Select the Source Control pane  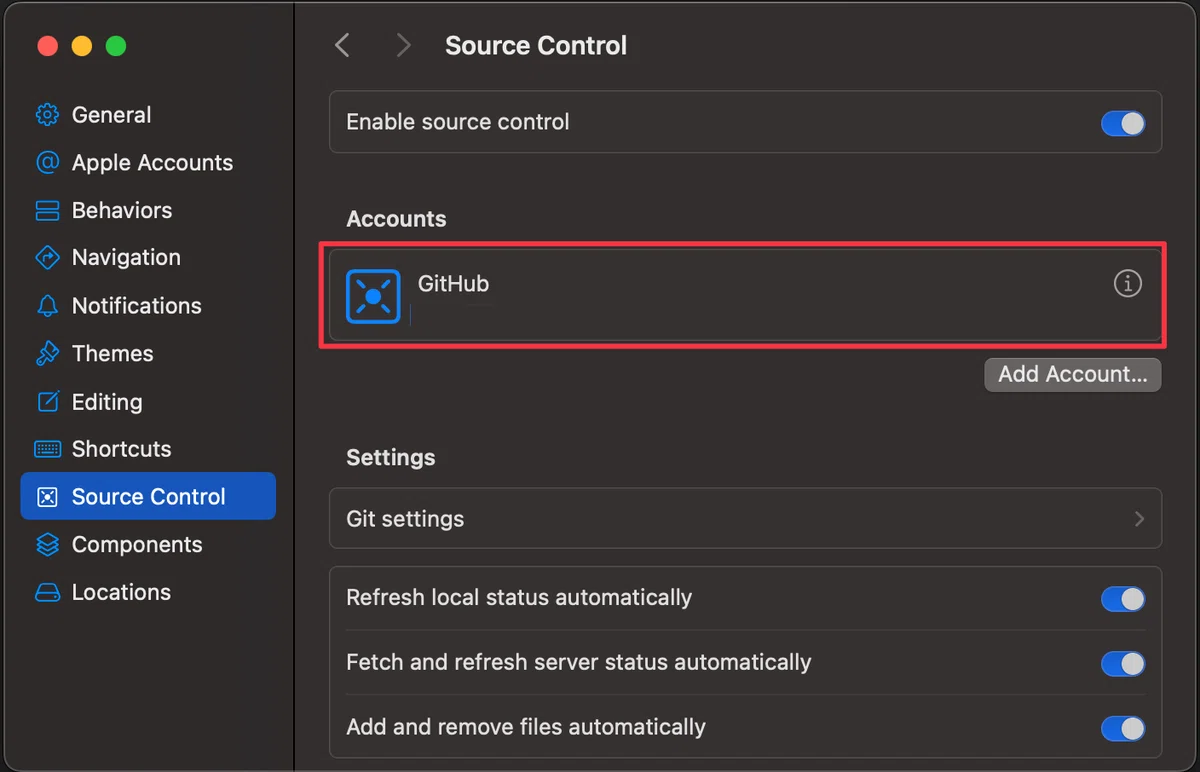point(148,497)
